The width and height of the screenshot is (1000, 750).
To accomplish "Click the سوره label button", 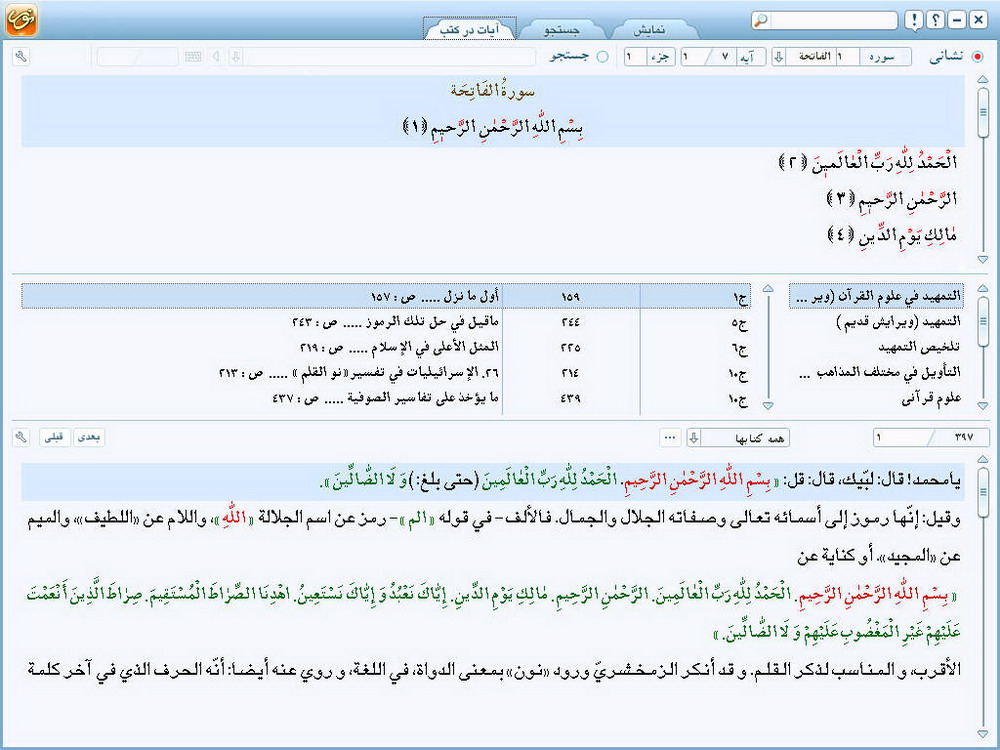I will 885,57.
